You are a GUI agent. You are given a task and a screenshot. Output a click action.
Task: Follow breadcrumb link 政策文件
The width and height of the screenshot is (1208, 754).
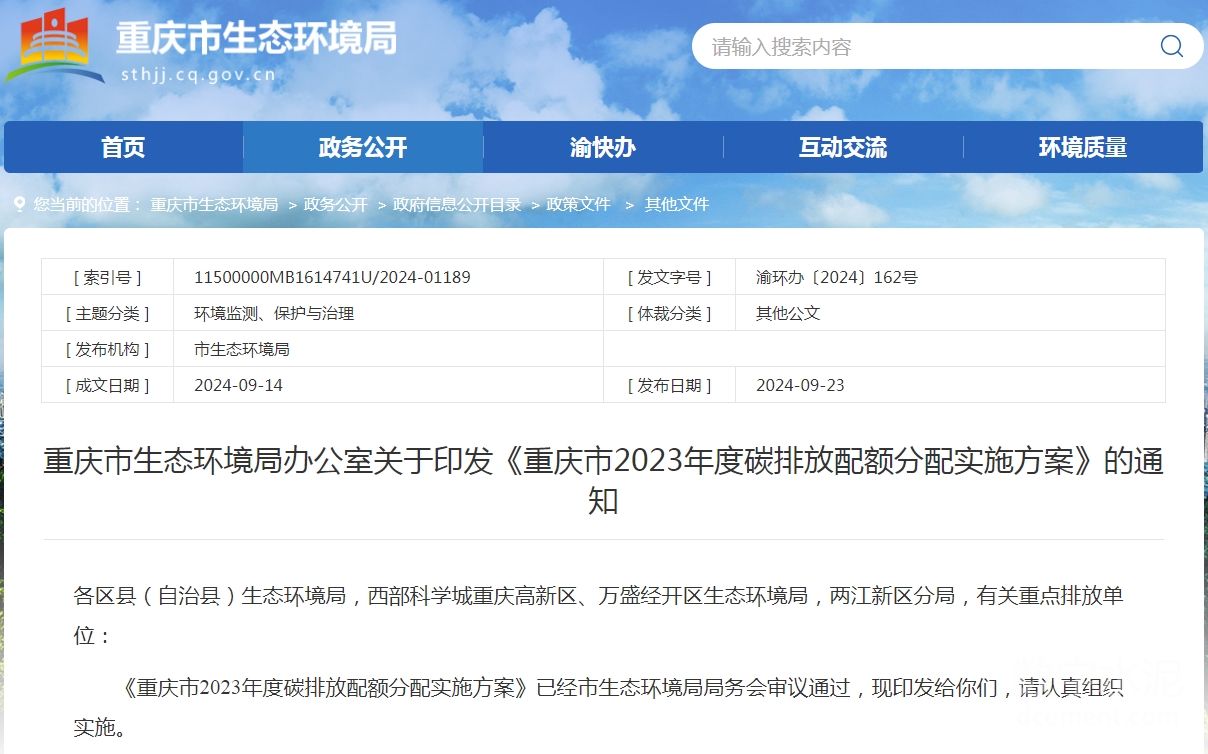pos(578,204)
